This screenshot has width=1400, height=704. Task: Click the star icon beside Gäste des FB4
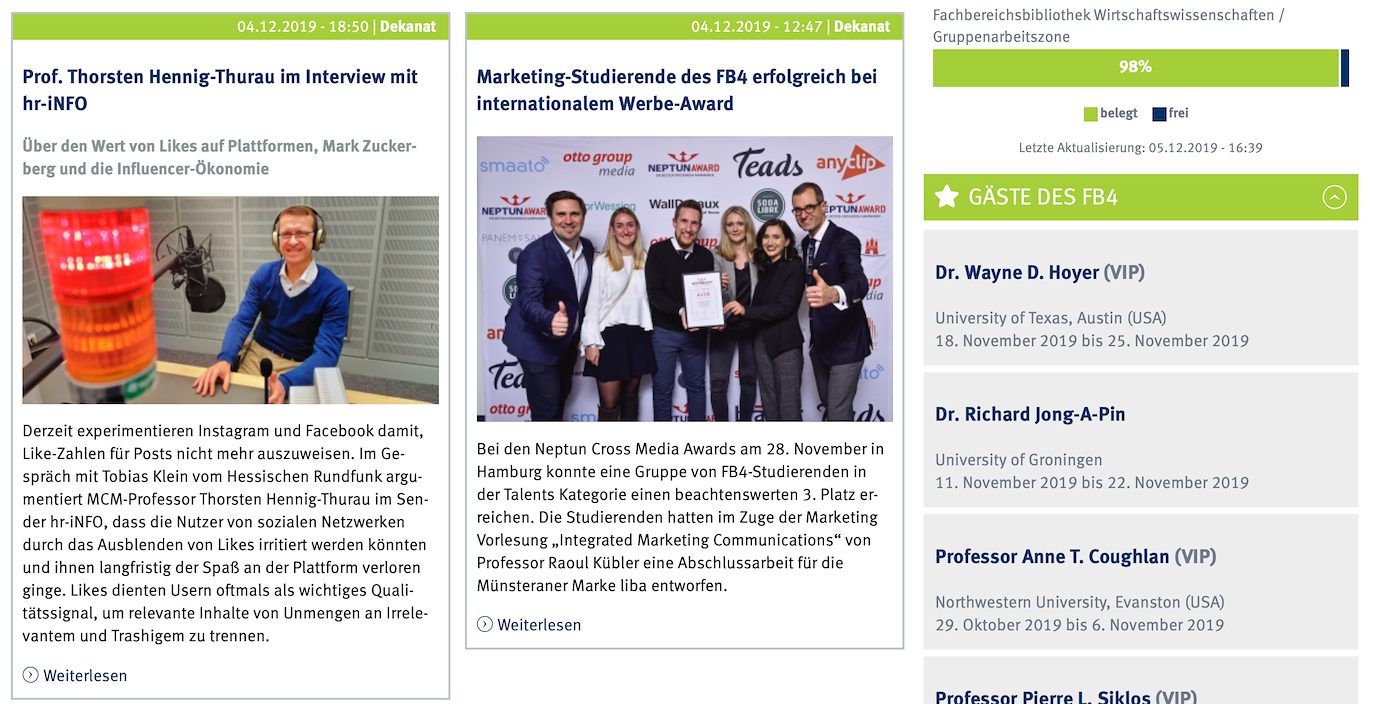click(x=946, y=197)
